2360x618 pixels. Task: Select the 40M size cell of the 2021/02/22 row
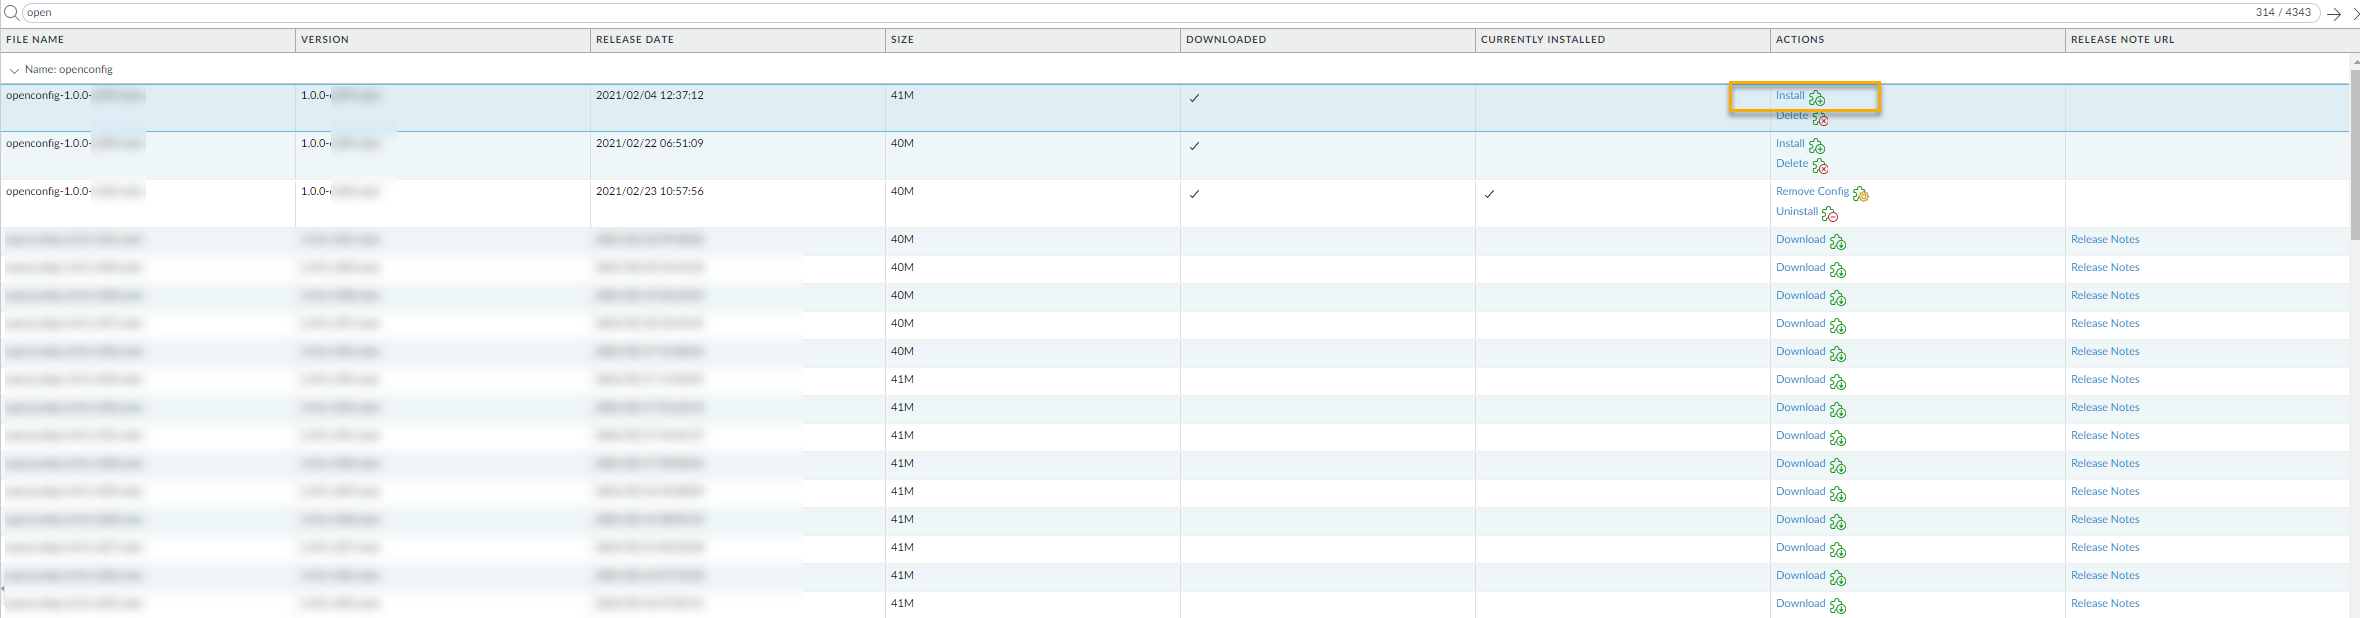point(902,144)
